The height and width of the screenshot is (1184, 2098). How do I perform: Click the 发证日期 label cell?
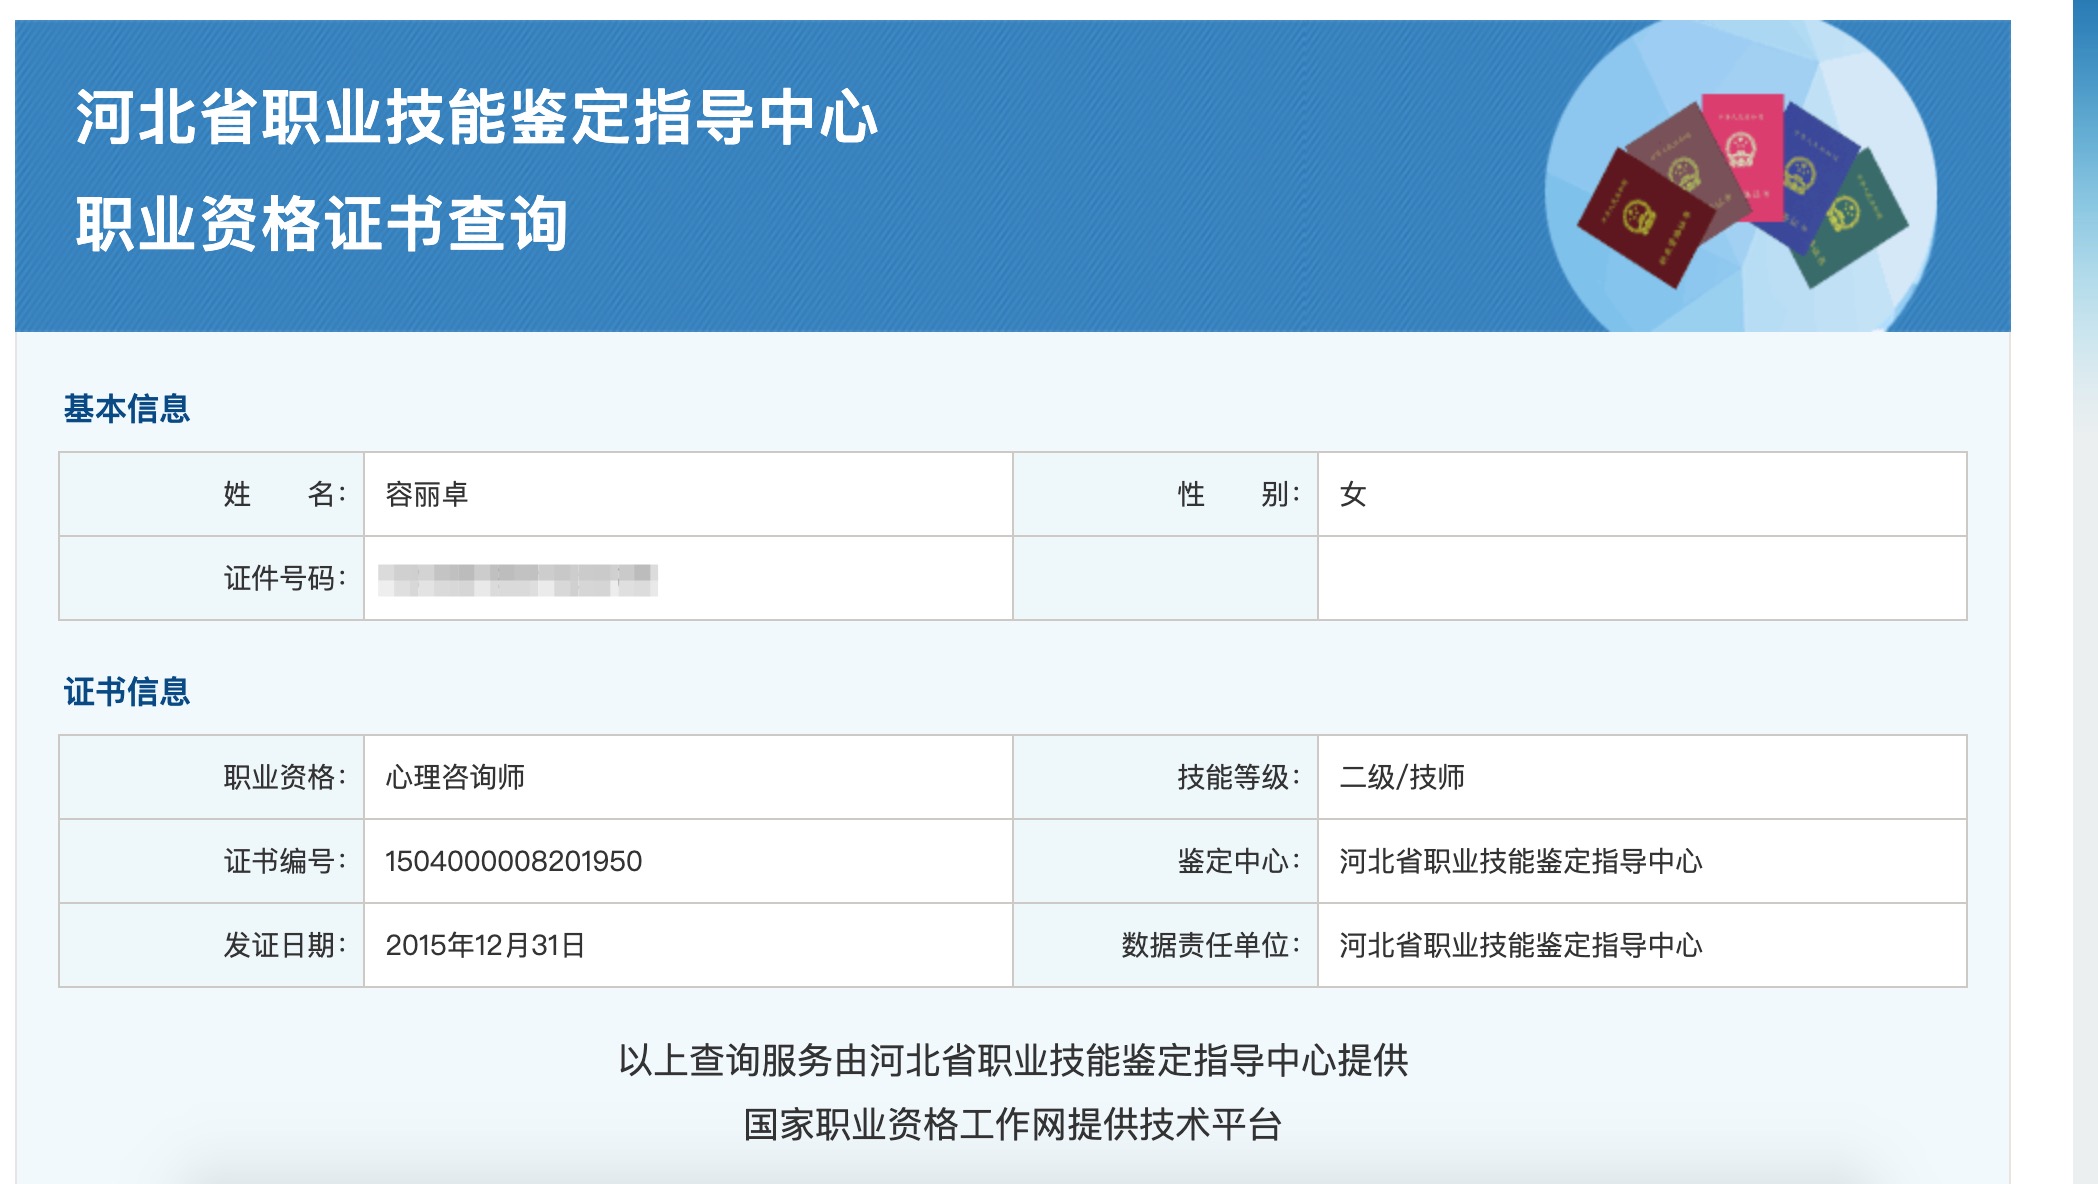211,945
